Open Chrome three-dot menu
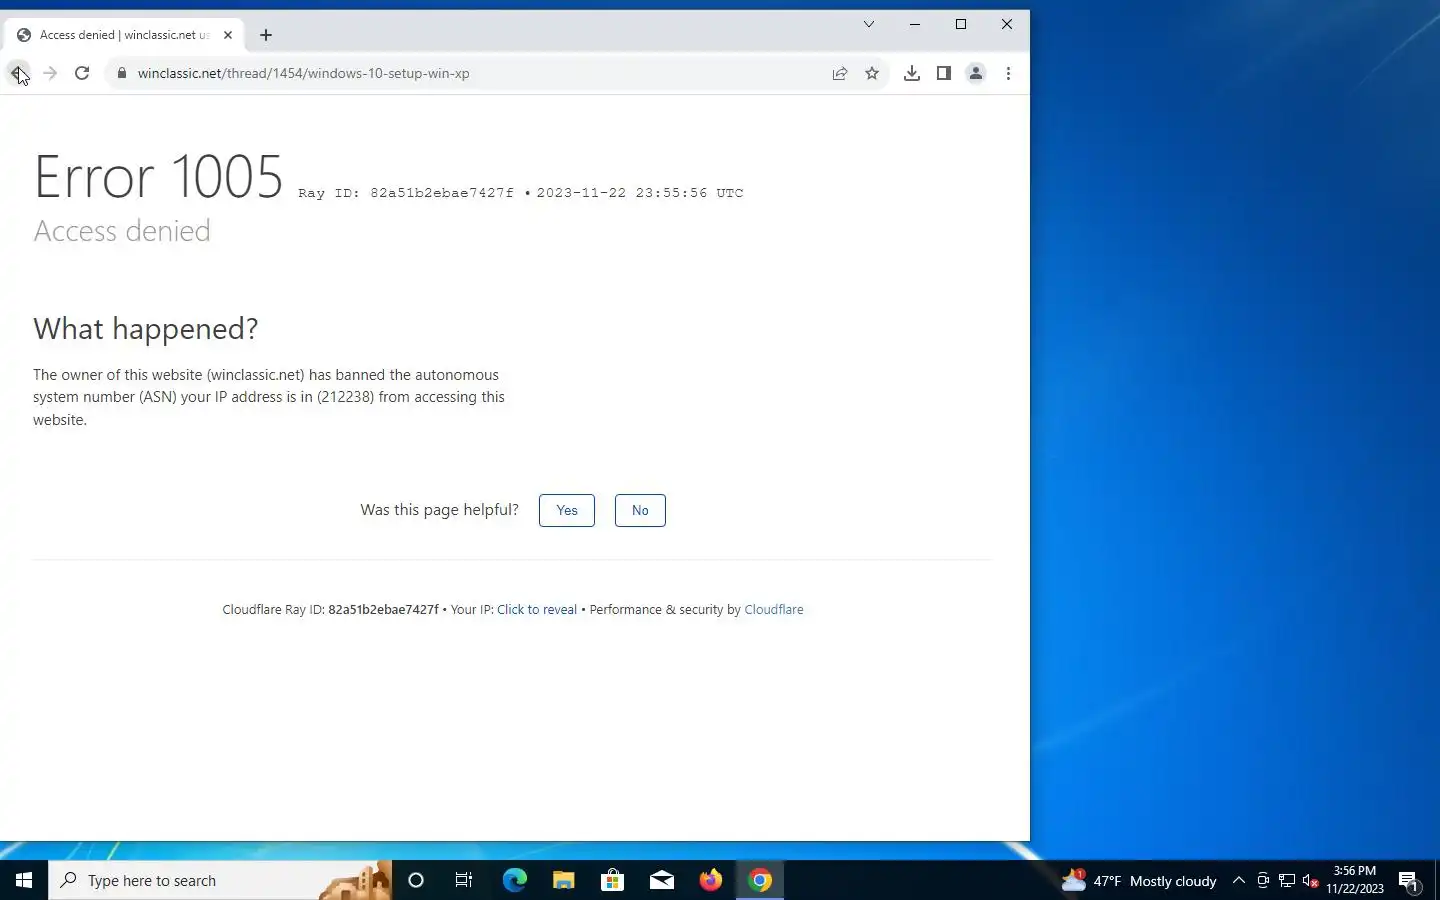The width and height of the screenshot is (1440, 900). [1008, 73]
